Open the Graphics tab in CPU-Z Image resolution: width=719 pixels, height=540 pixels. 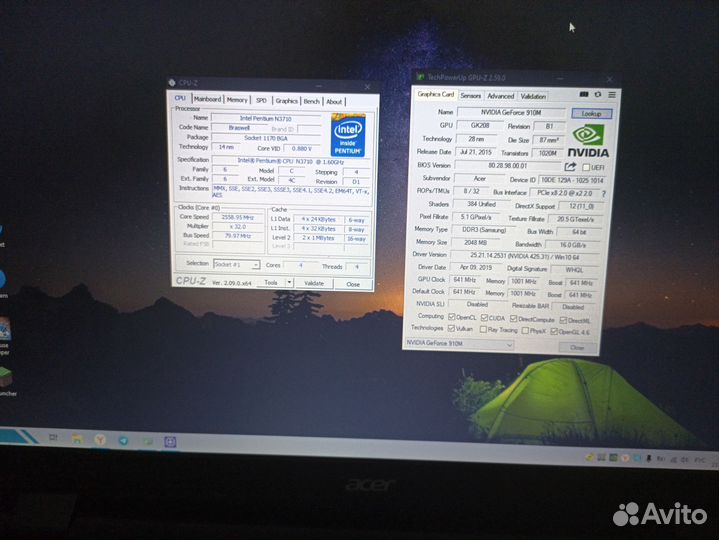pos(287,101)
